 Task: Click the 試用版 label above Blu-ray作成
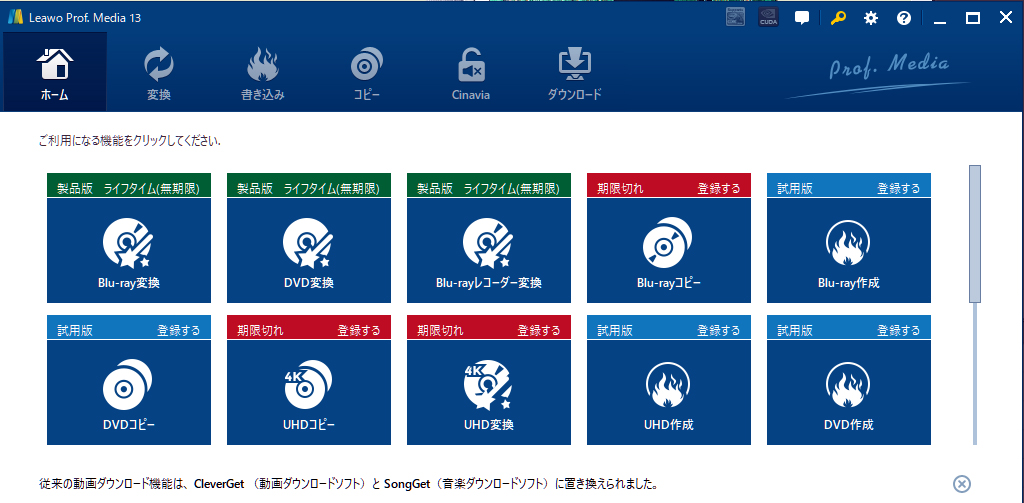(795, 189)
